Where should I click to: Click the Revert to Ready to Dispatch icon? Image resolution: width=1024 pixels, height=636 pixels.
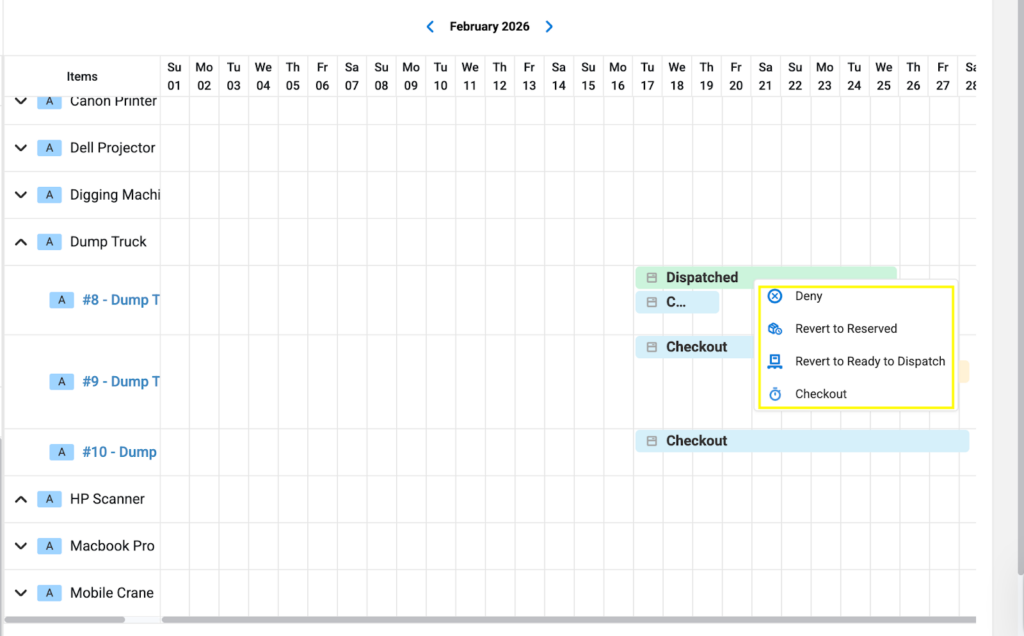pyautogui.click(x=774, y=361)
